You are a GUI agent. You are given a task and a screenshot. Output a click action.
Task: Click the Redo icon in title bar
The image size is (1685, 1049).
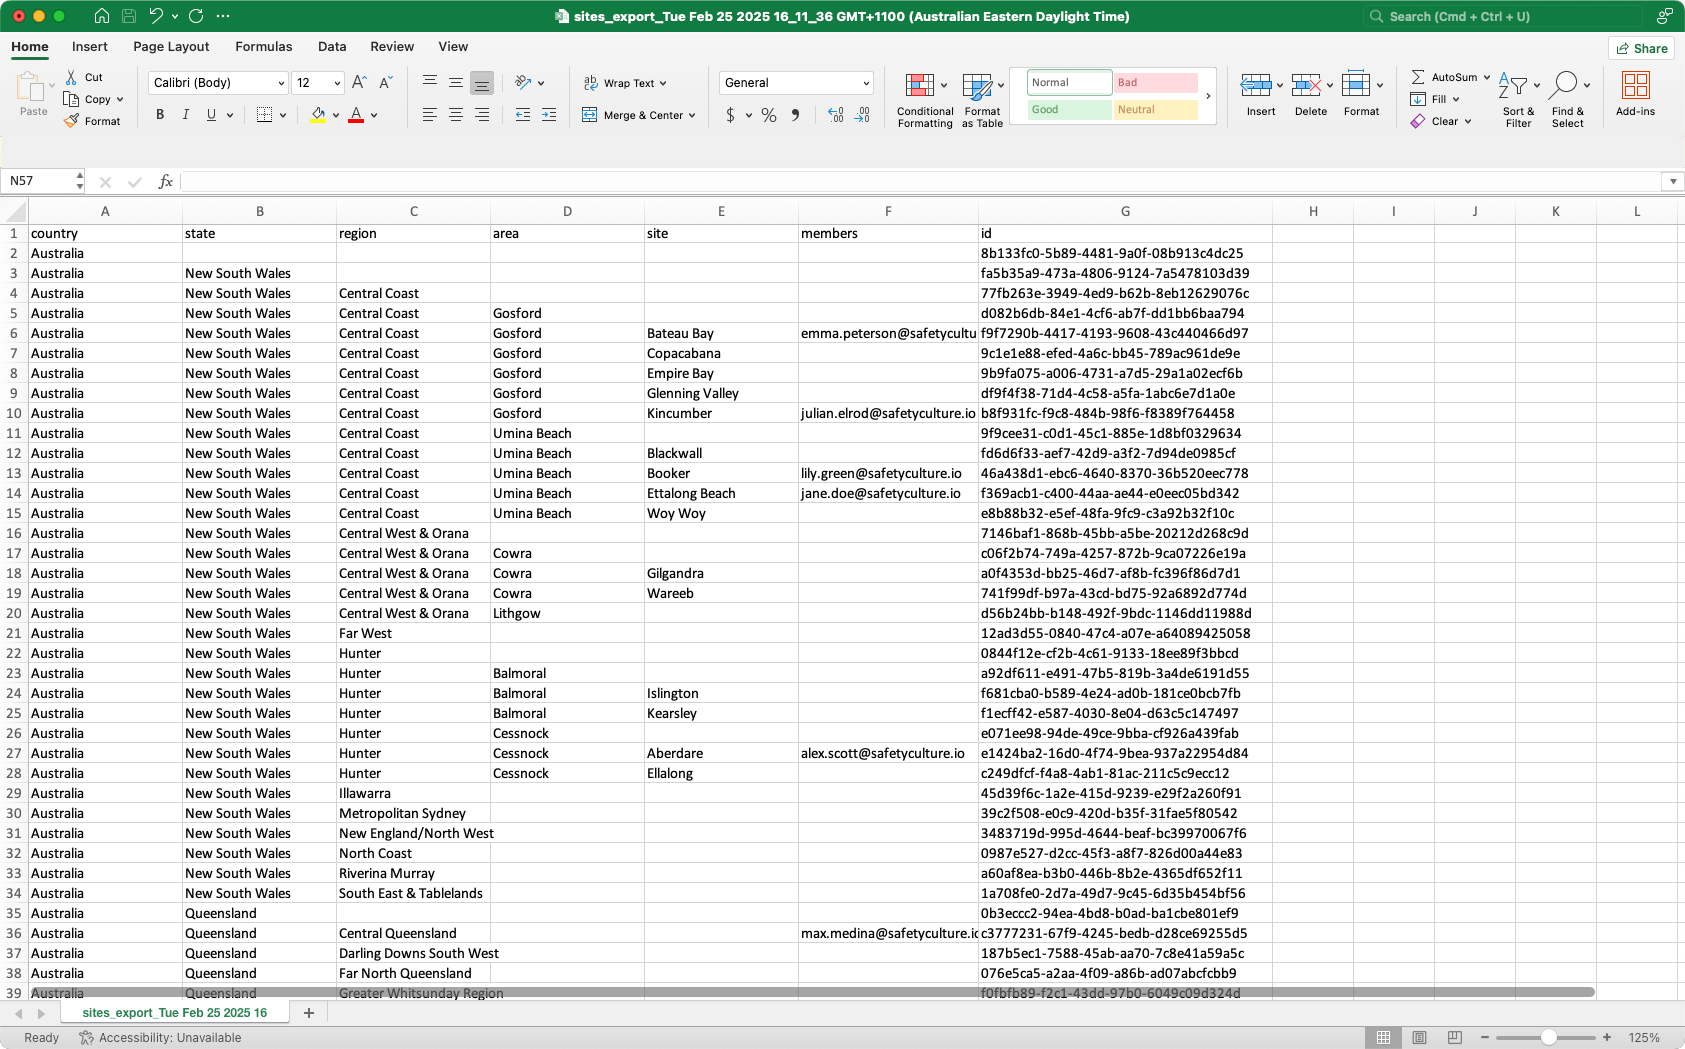(x=196, y=16)
